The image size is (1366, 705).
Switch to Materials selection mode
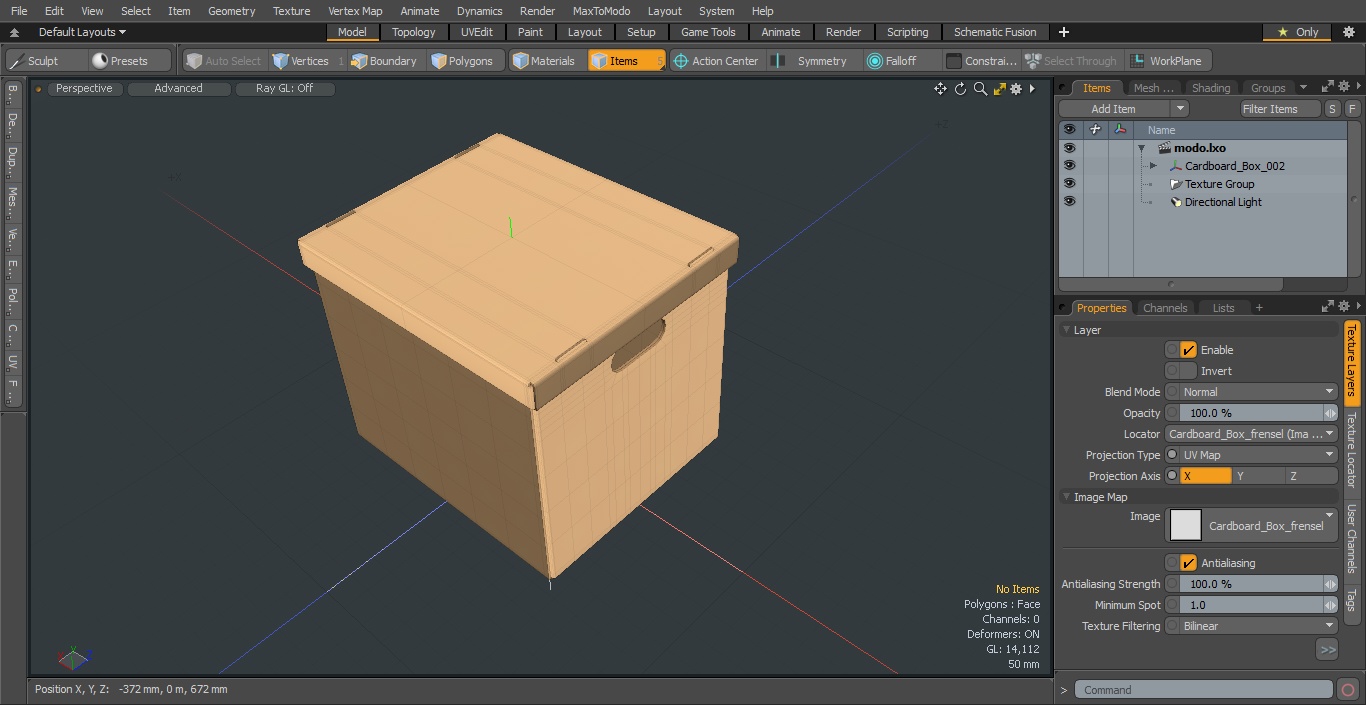coord(544,61)
